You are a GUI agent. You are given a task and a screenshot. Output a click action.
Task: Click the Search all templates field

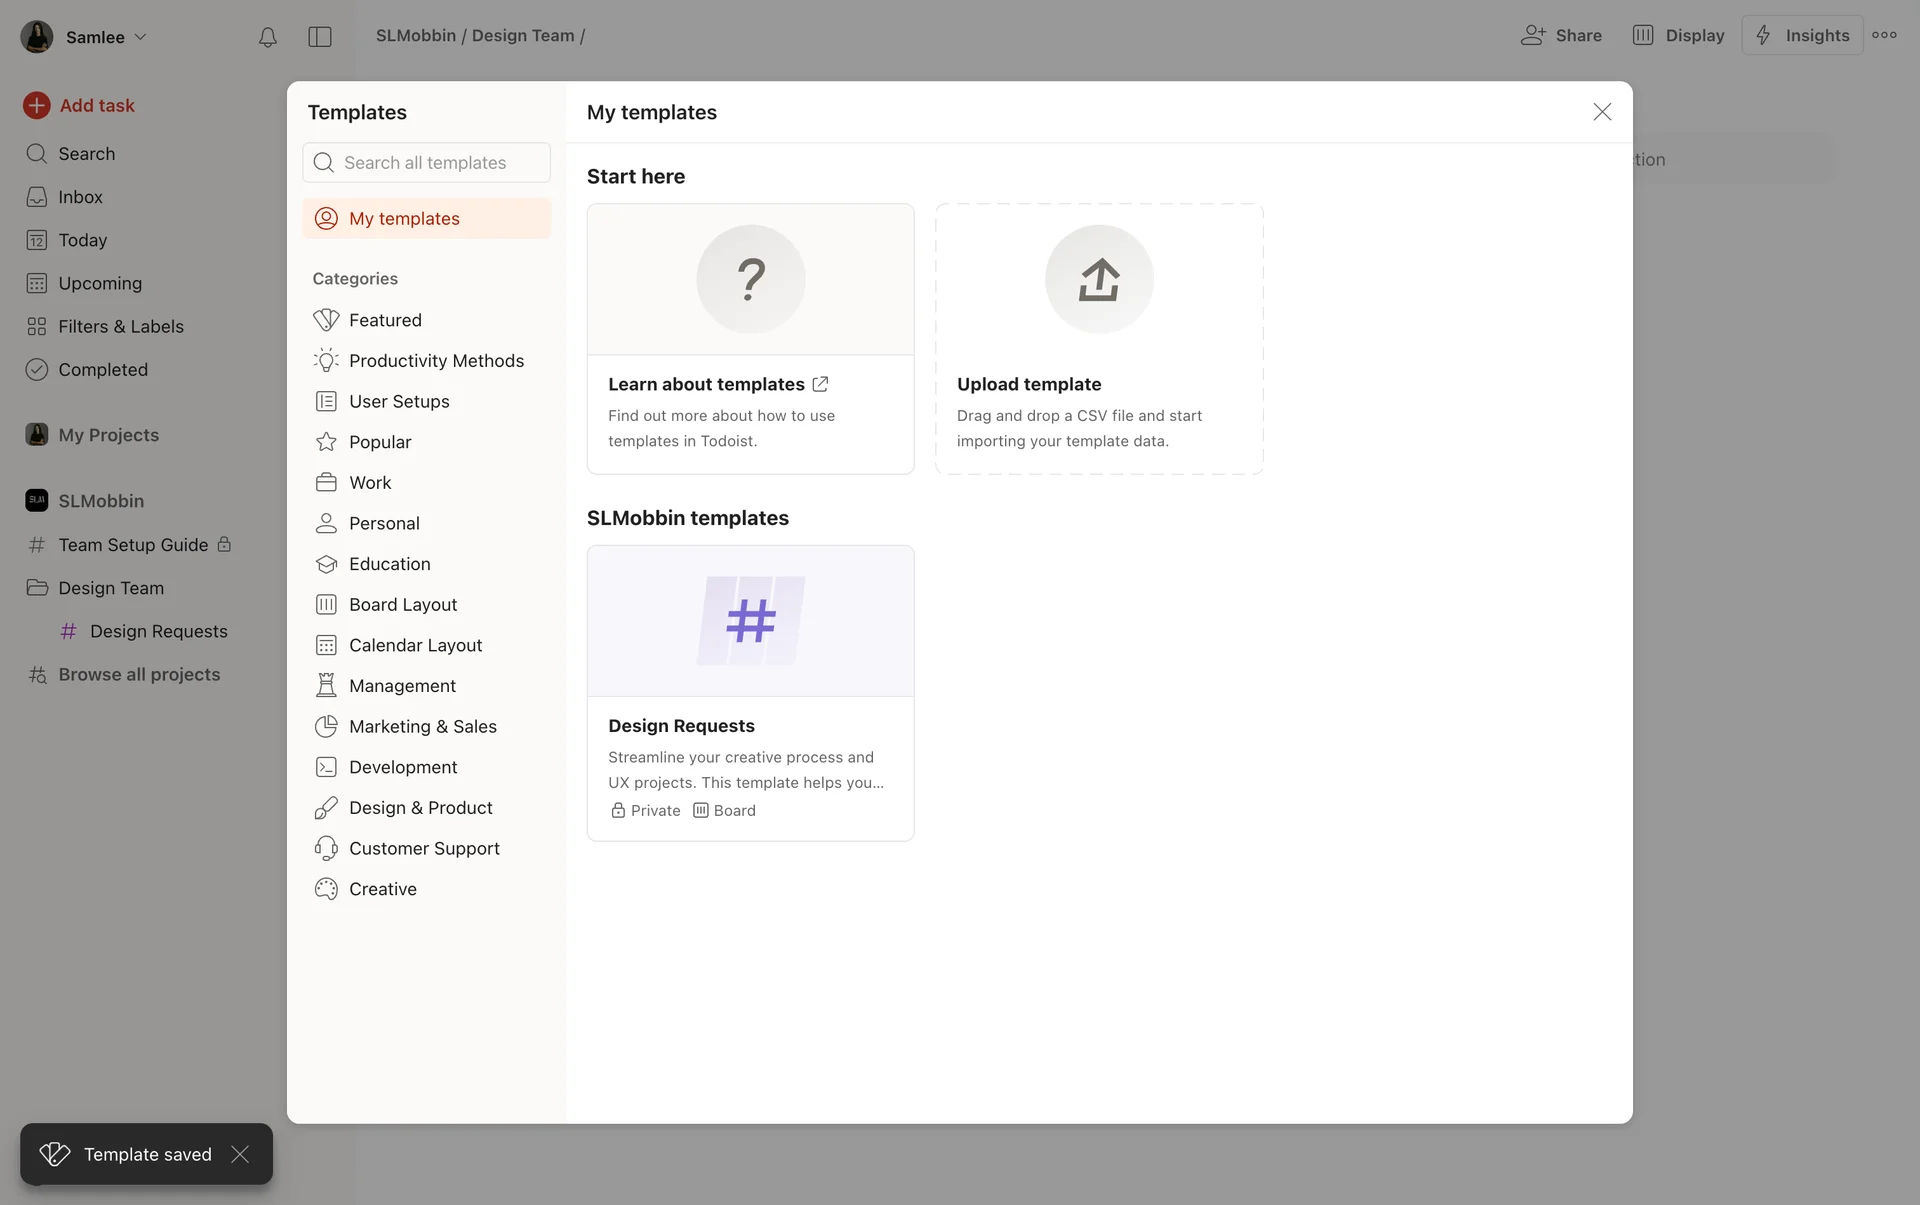pos(426,162)
